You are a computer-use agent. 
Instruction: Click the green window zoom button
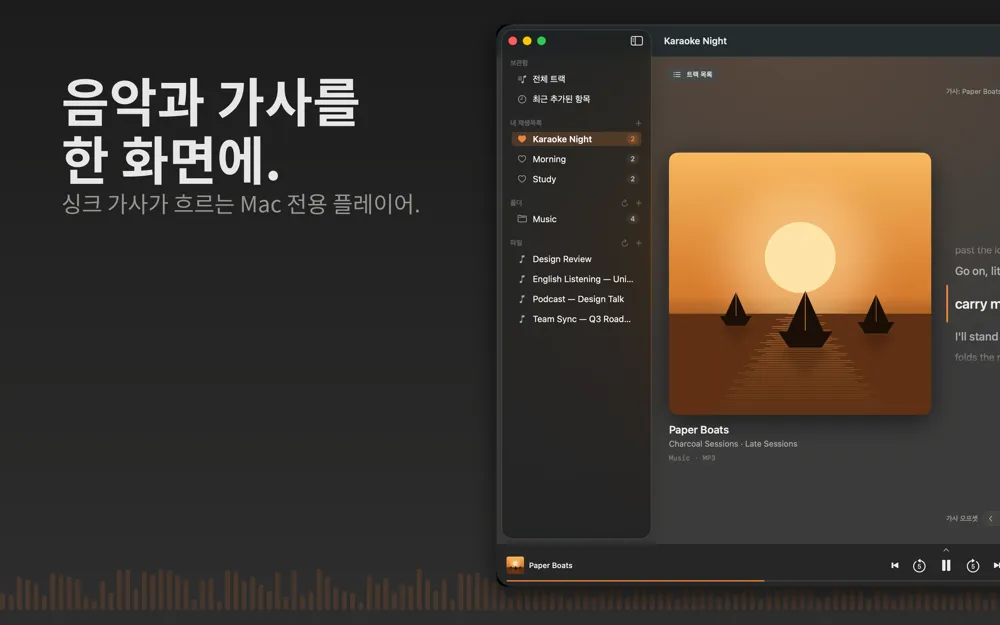[541, 41]
